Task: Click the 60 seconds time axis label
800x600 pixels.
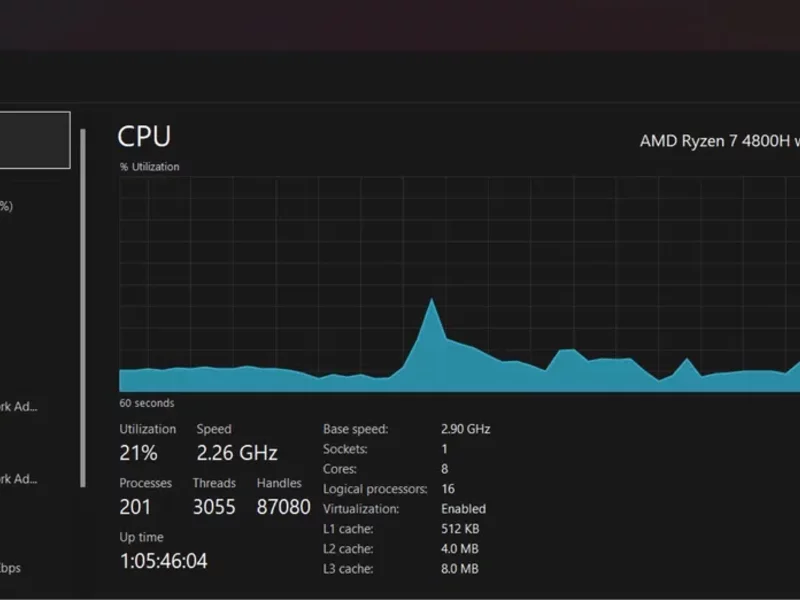Action: [146, 403]
